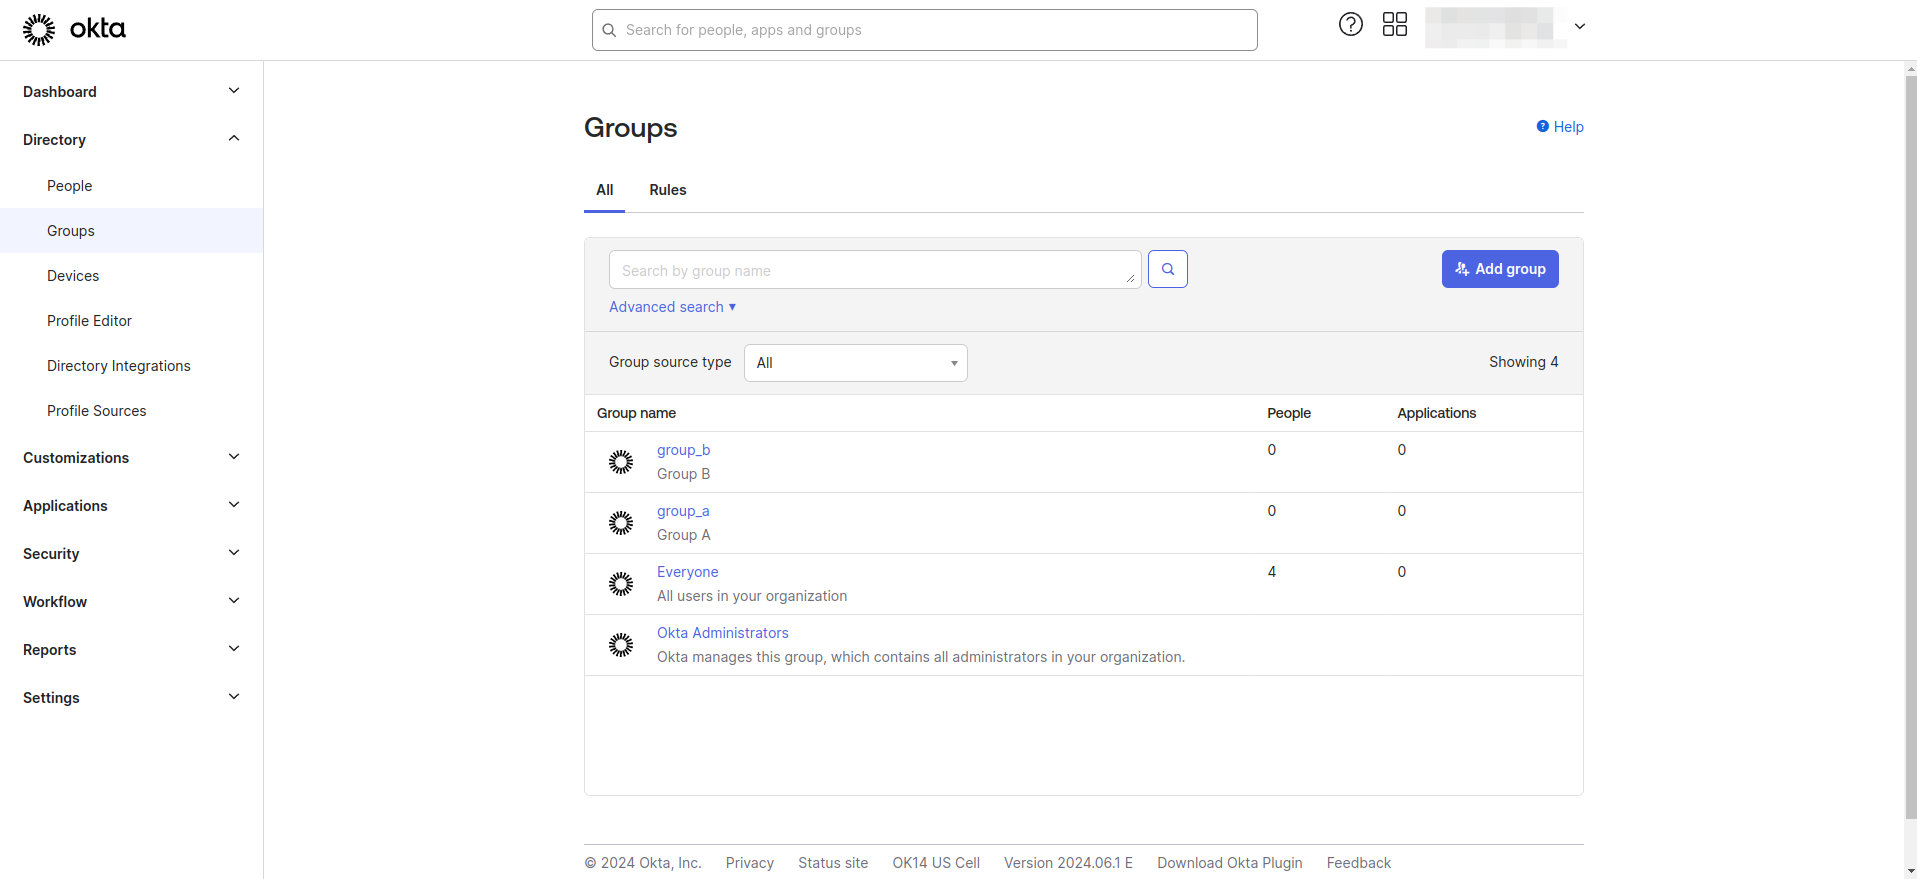Expand the Advanced search options
1917x879 pixels.
pyautogui.click(x=672, y=307)
